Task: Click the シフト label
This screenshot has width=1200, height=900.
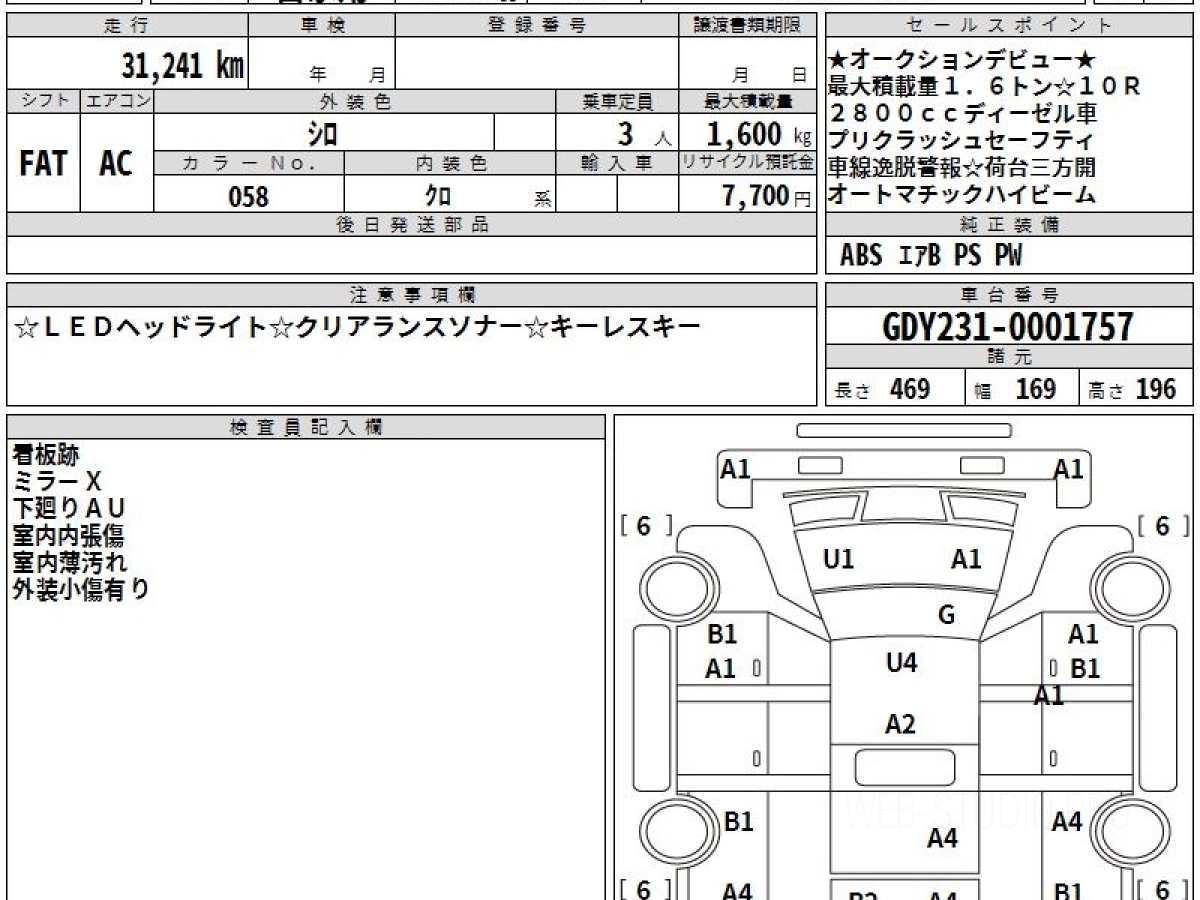Action: pos(43,101)
